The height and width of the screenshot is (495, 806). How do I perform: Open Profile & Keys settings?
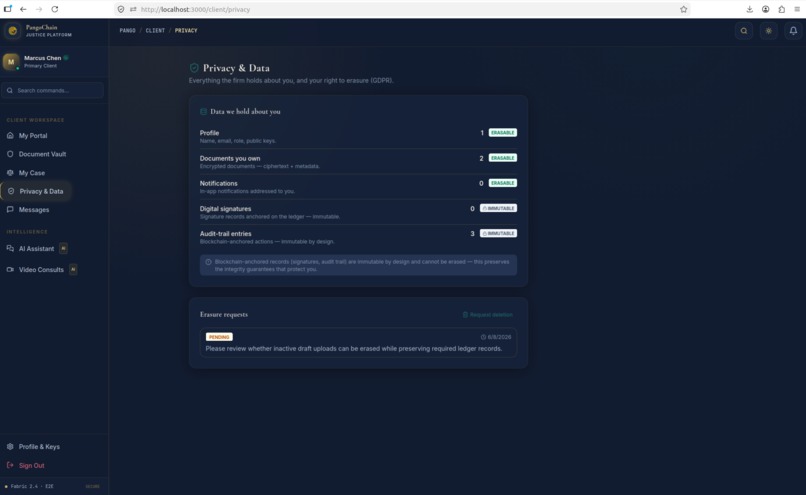(x=39, y=447)
